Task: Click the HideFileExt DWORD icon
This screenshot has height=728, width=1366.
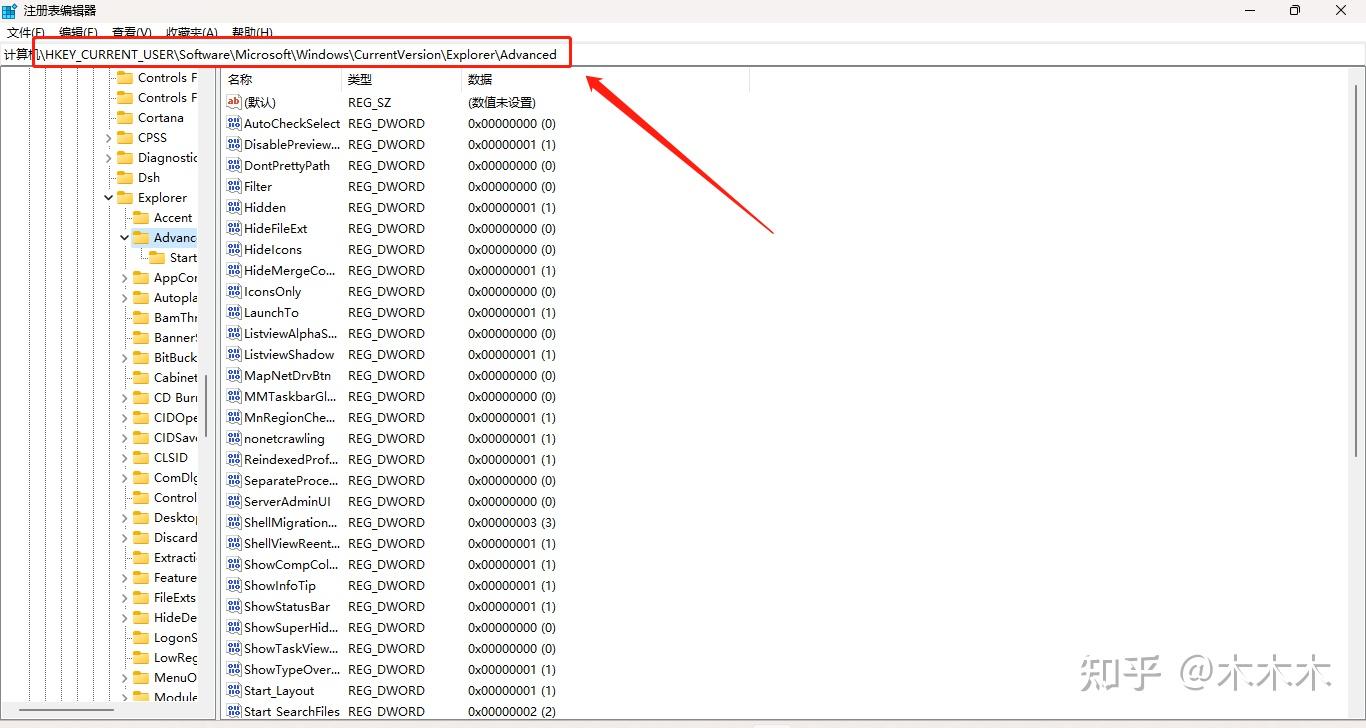Action: pos(234,228)
